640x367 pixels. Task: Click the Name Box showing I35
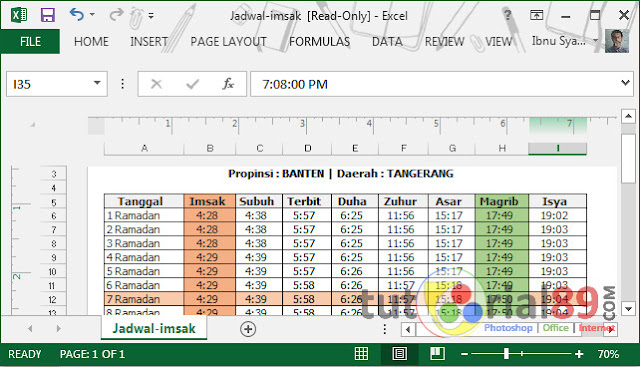[x=57, y=84]
